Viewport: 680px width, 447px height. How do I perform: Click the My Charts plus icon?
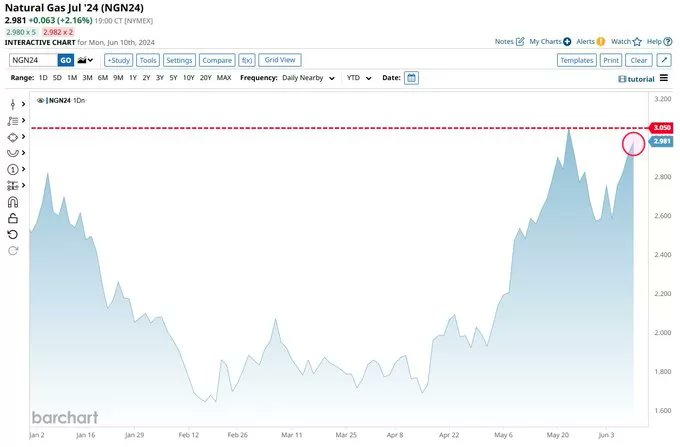pyautogui.click(x=567, y=42)
